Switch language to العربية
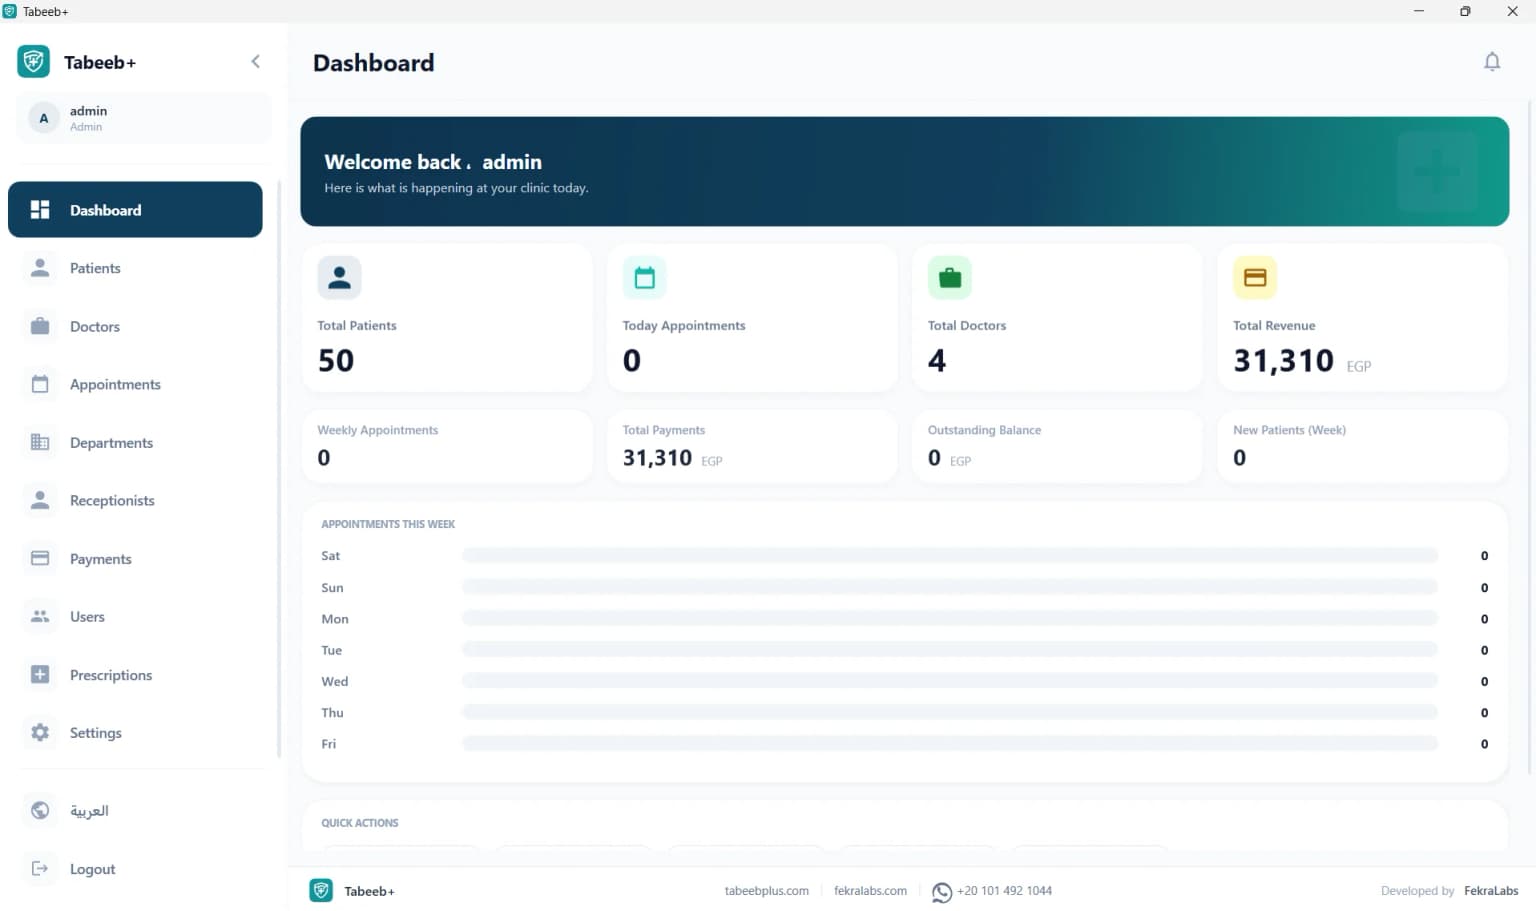Screen dimensions: 1536x911 [89, 810]
